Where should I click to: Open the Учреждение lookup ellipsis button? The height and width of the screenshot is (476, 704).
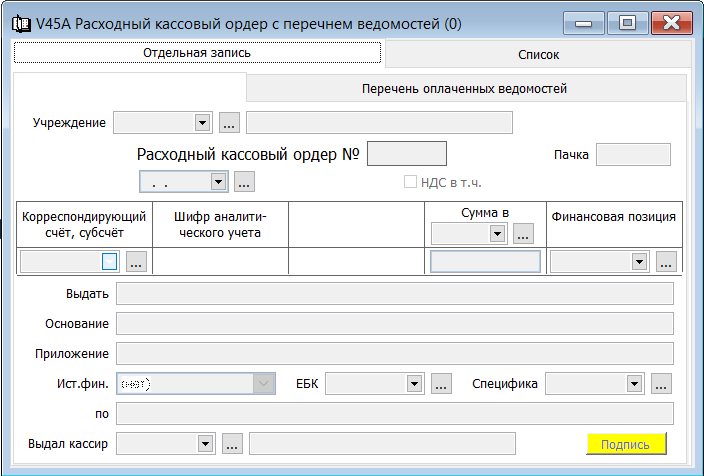click(229, 123)
